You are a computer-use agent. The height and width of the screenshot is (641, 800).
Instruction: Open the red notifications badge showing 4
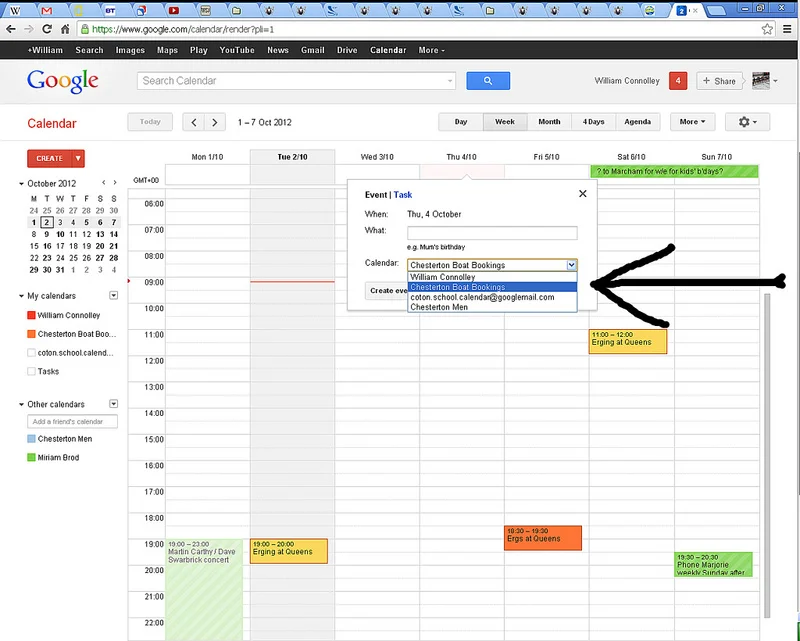pos(678,81)
